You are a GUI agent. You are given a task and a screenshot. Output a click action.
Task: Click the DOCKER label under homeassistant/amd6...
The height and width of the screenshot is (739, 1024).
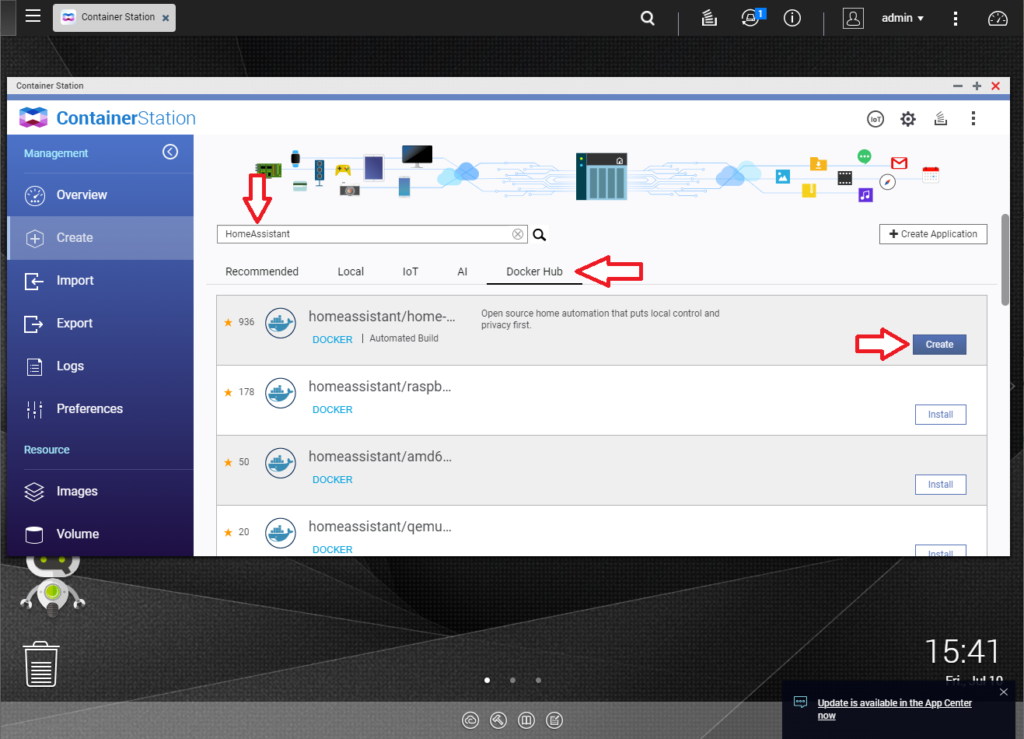click(332, 479)
